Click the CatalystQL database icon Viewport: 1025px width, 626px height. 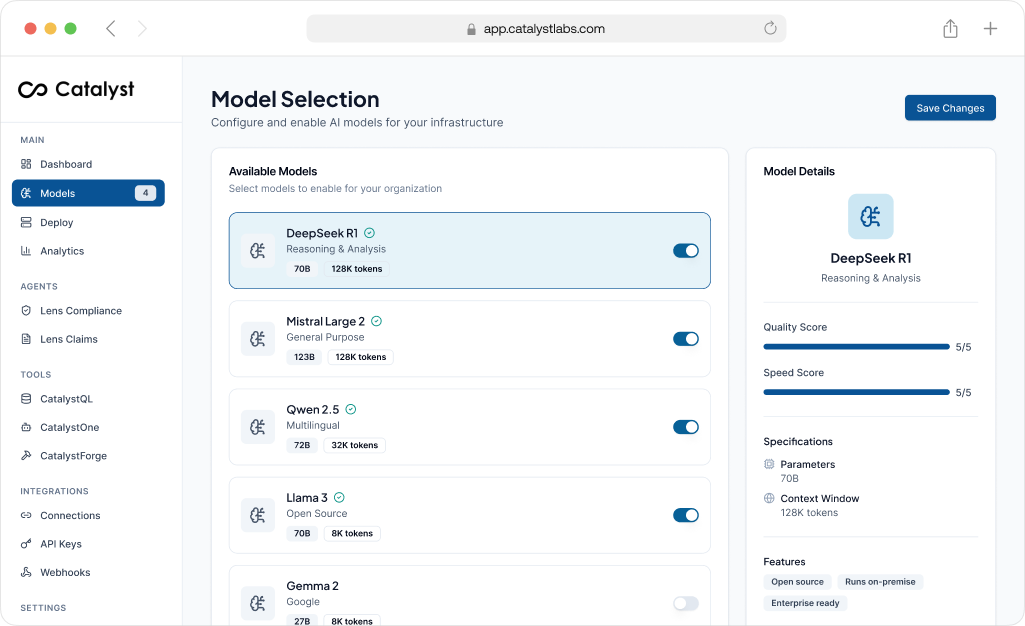[x=26, y=399]
